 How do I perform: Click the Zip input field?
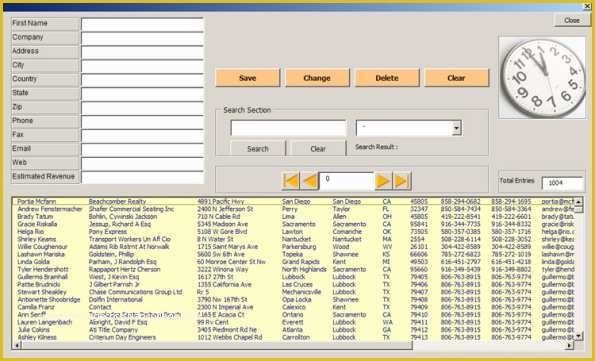142,108
